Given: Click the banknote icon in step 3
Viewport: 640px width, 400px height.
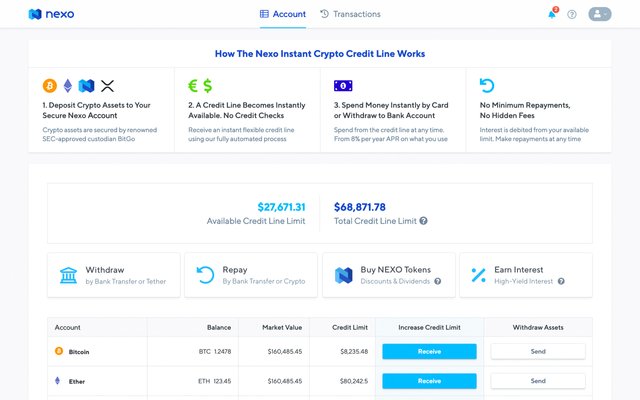Looking at the screenshot, I should [x=343, y=86].
